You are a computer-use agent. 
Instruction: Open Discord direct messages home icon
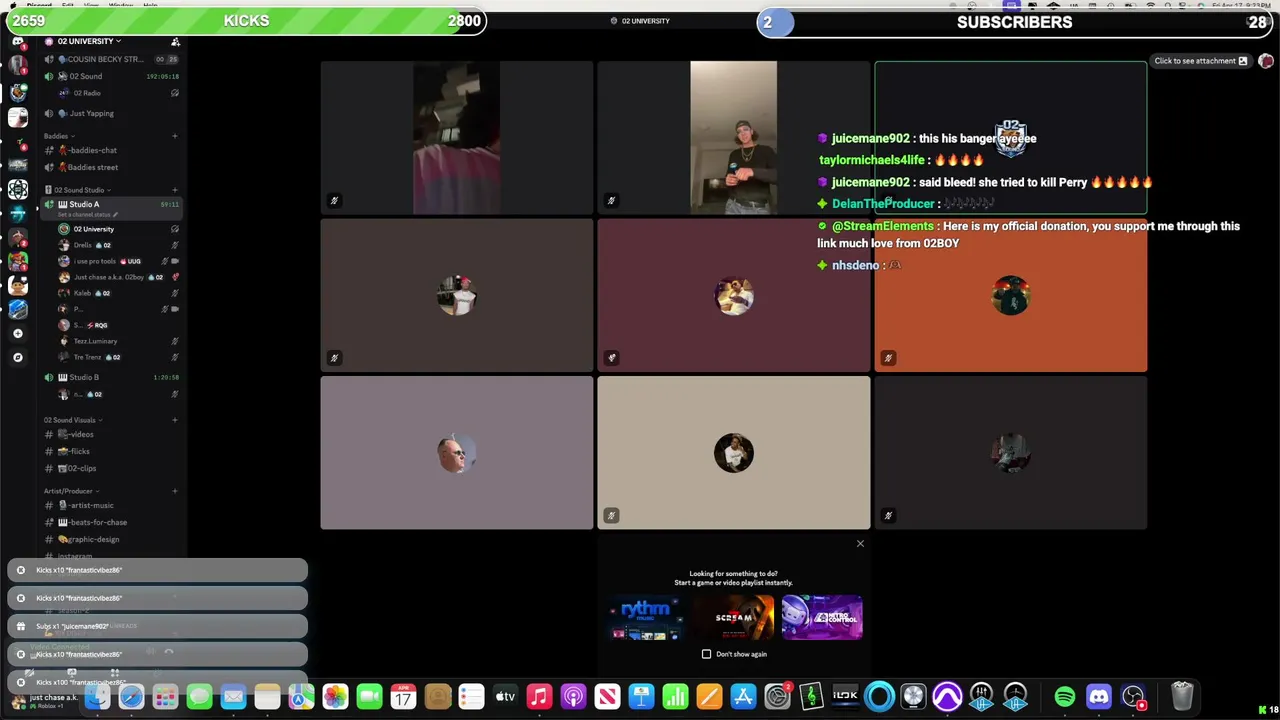(x=18, y=41)
